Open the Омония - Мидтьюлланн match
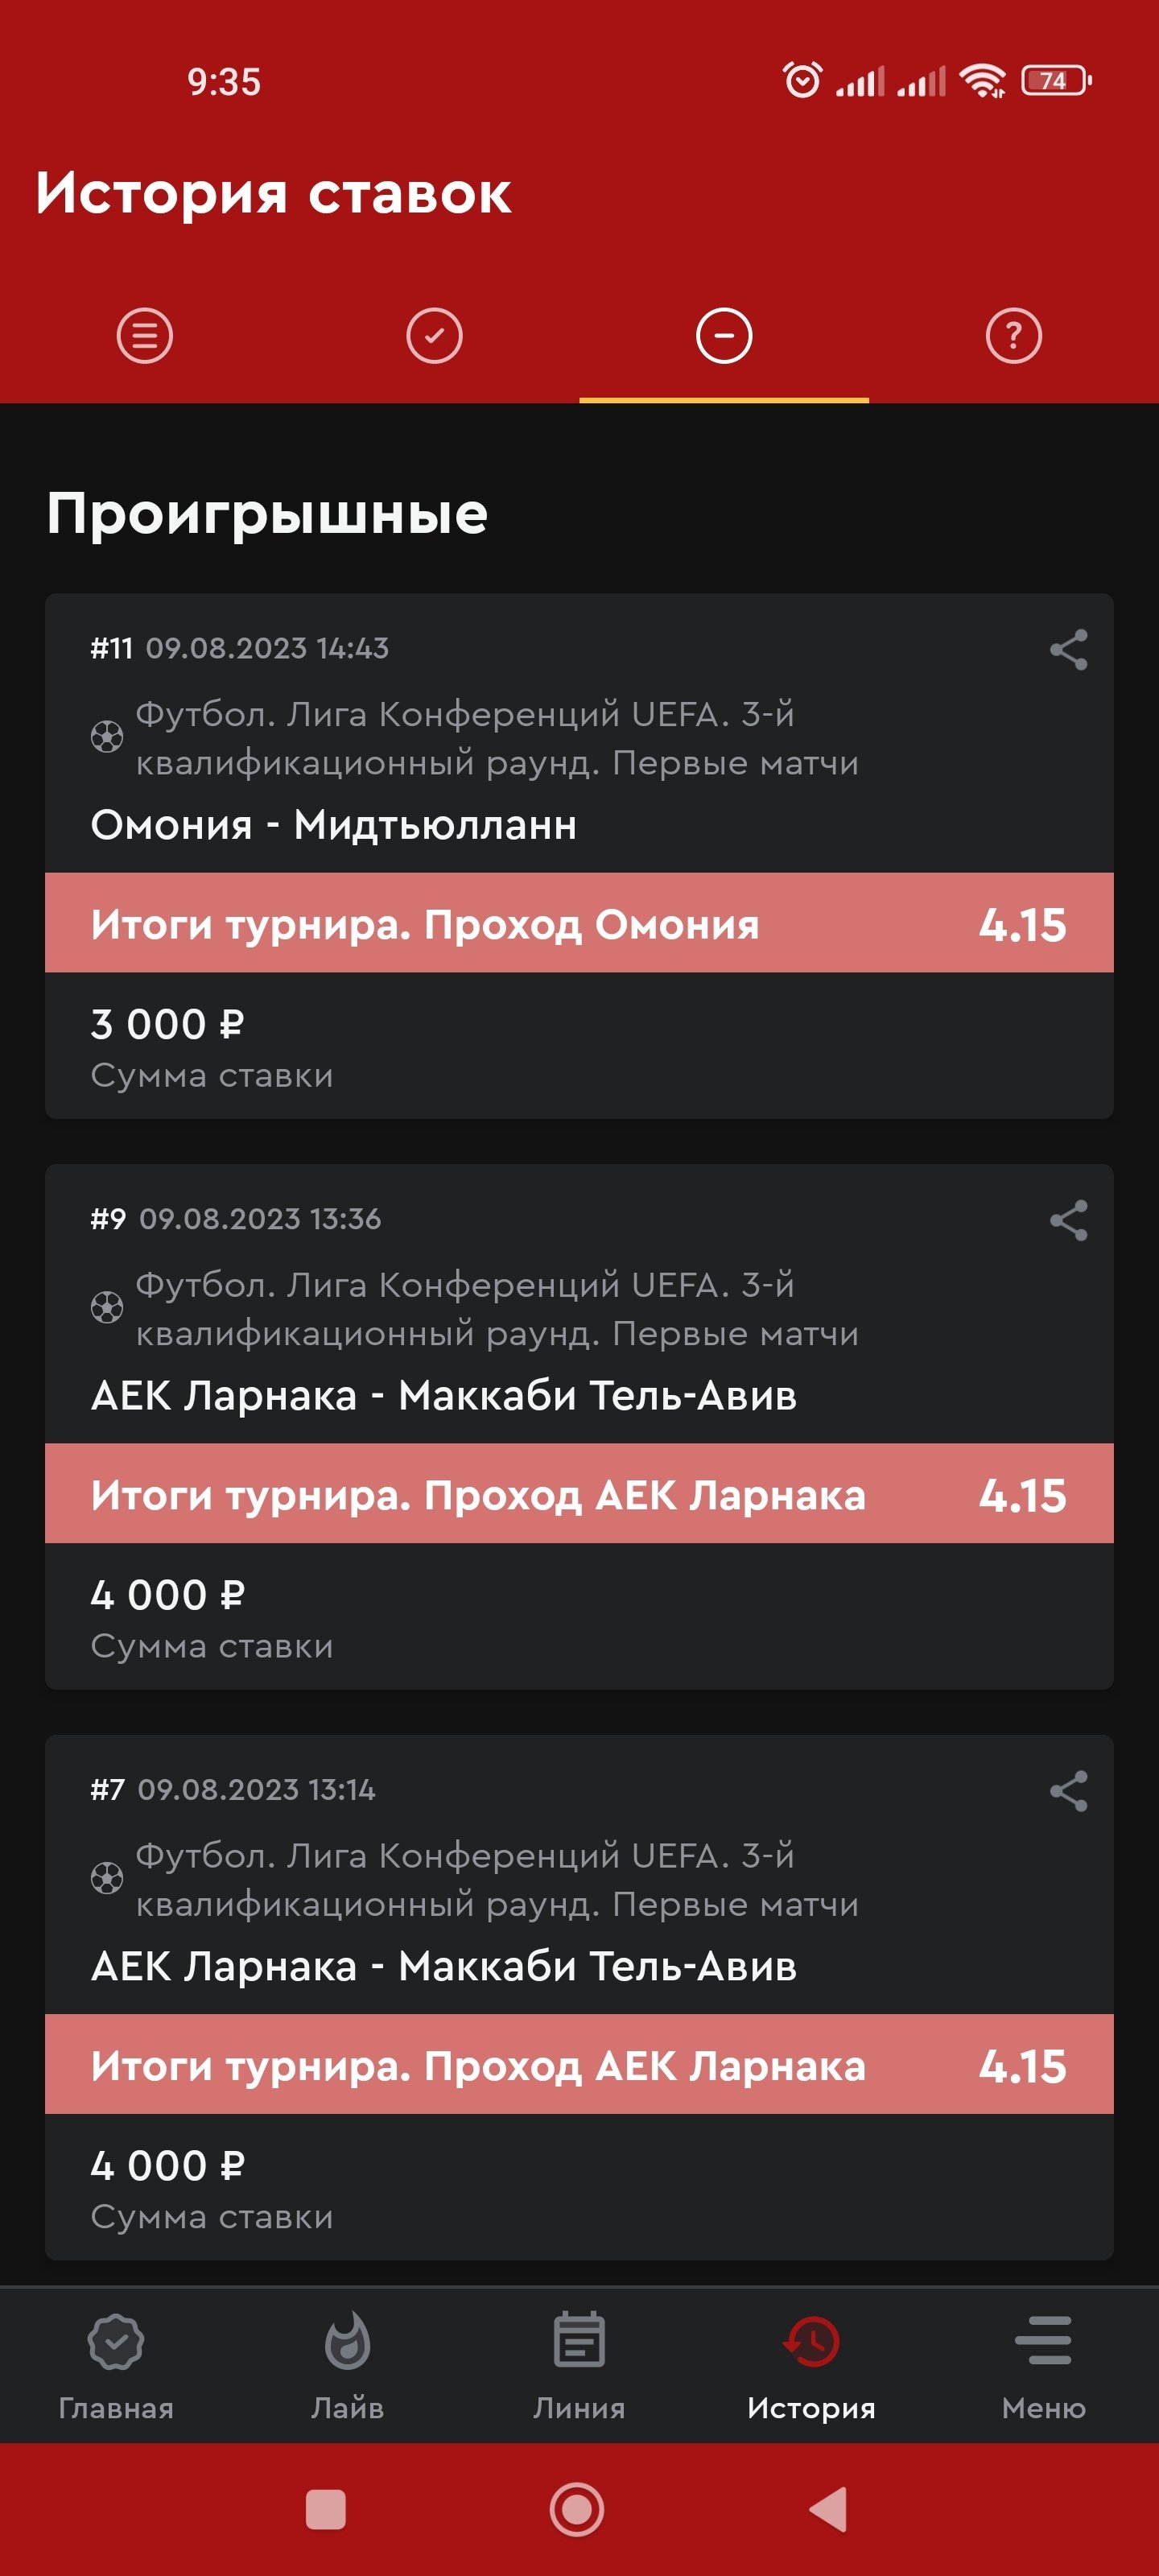Image resolution: width=1159 pixels, height=2576 pixels. pyautogui.click(x=334, y=825)
